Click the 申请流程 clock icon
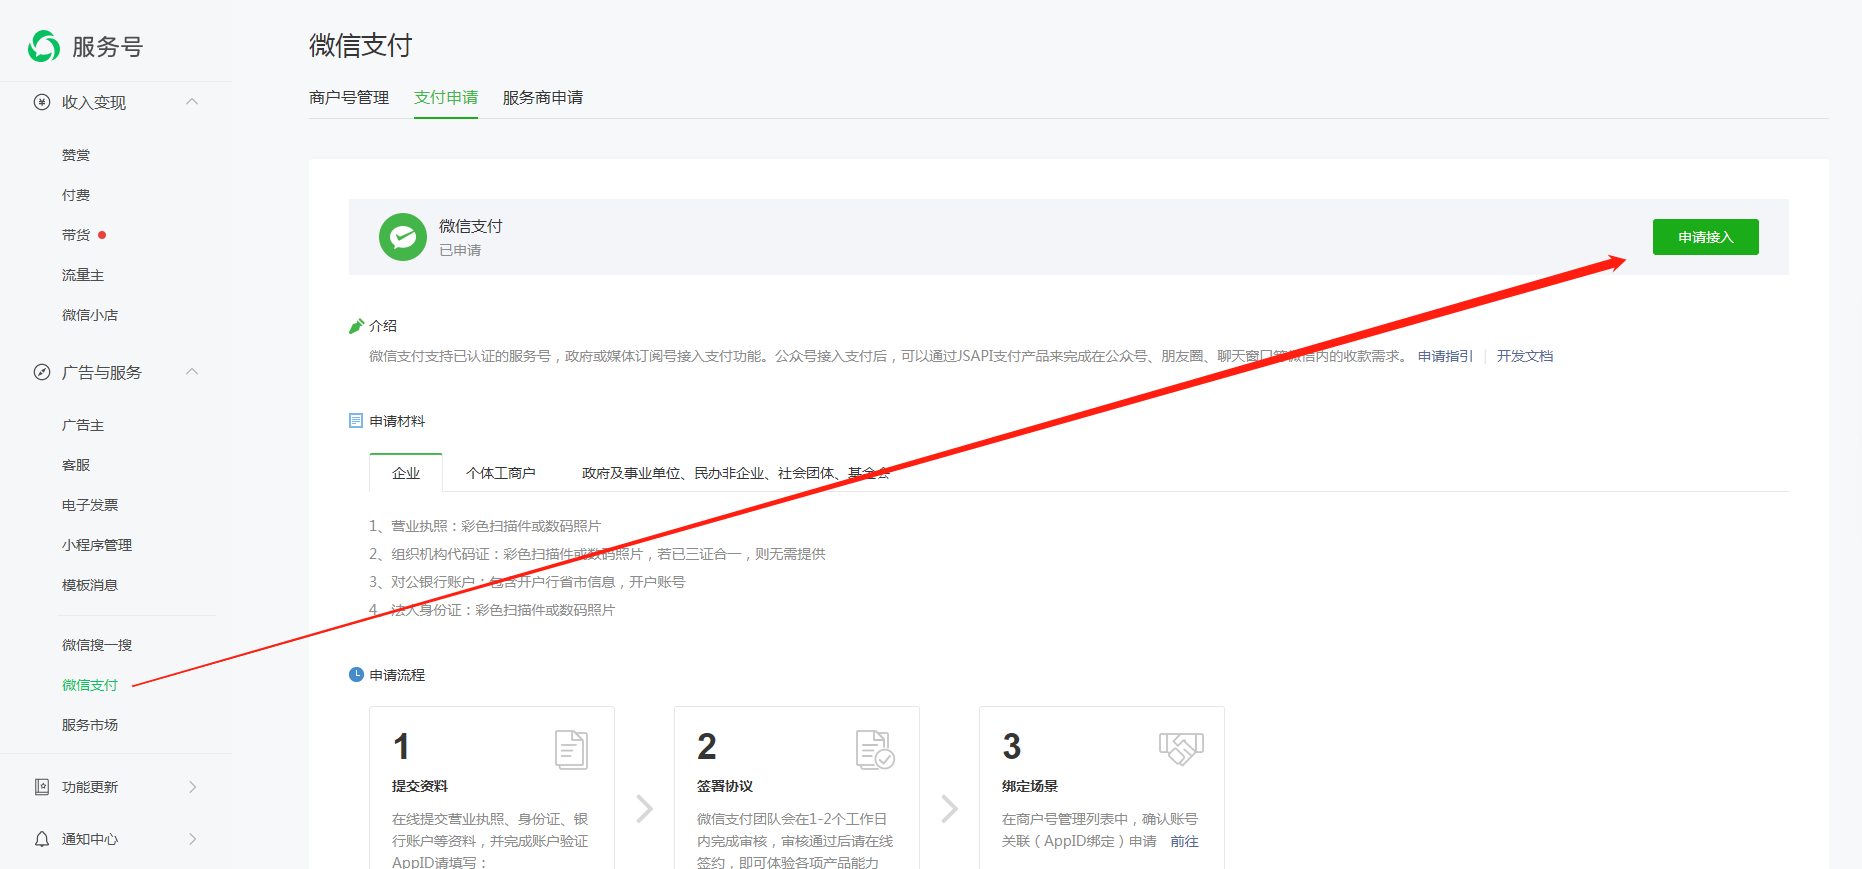 (356, 675)
